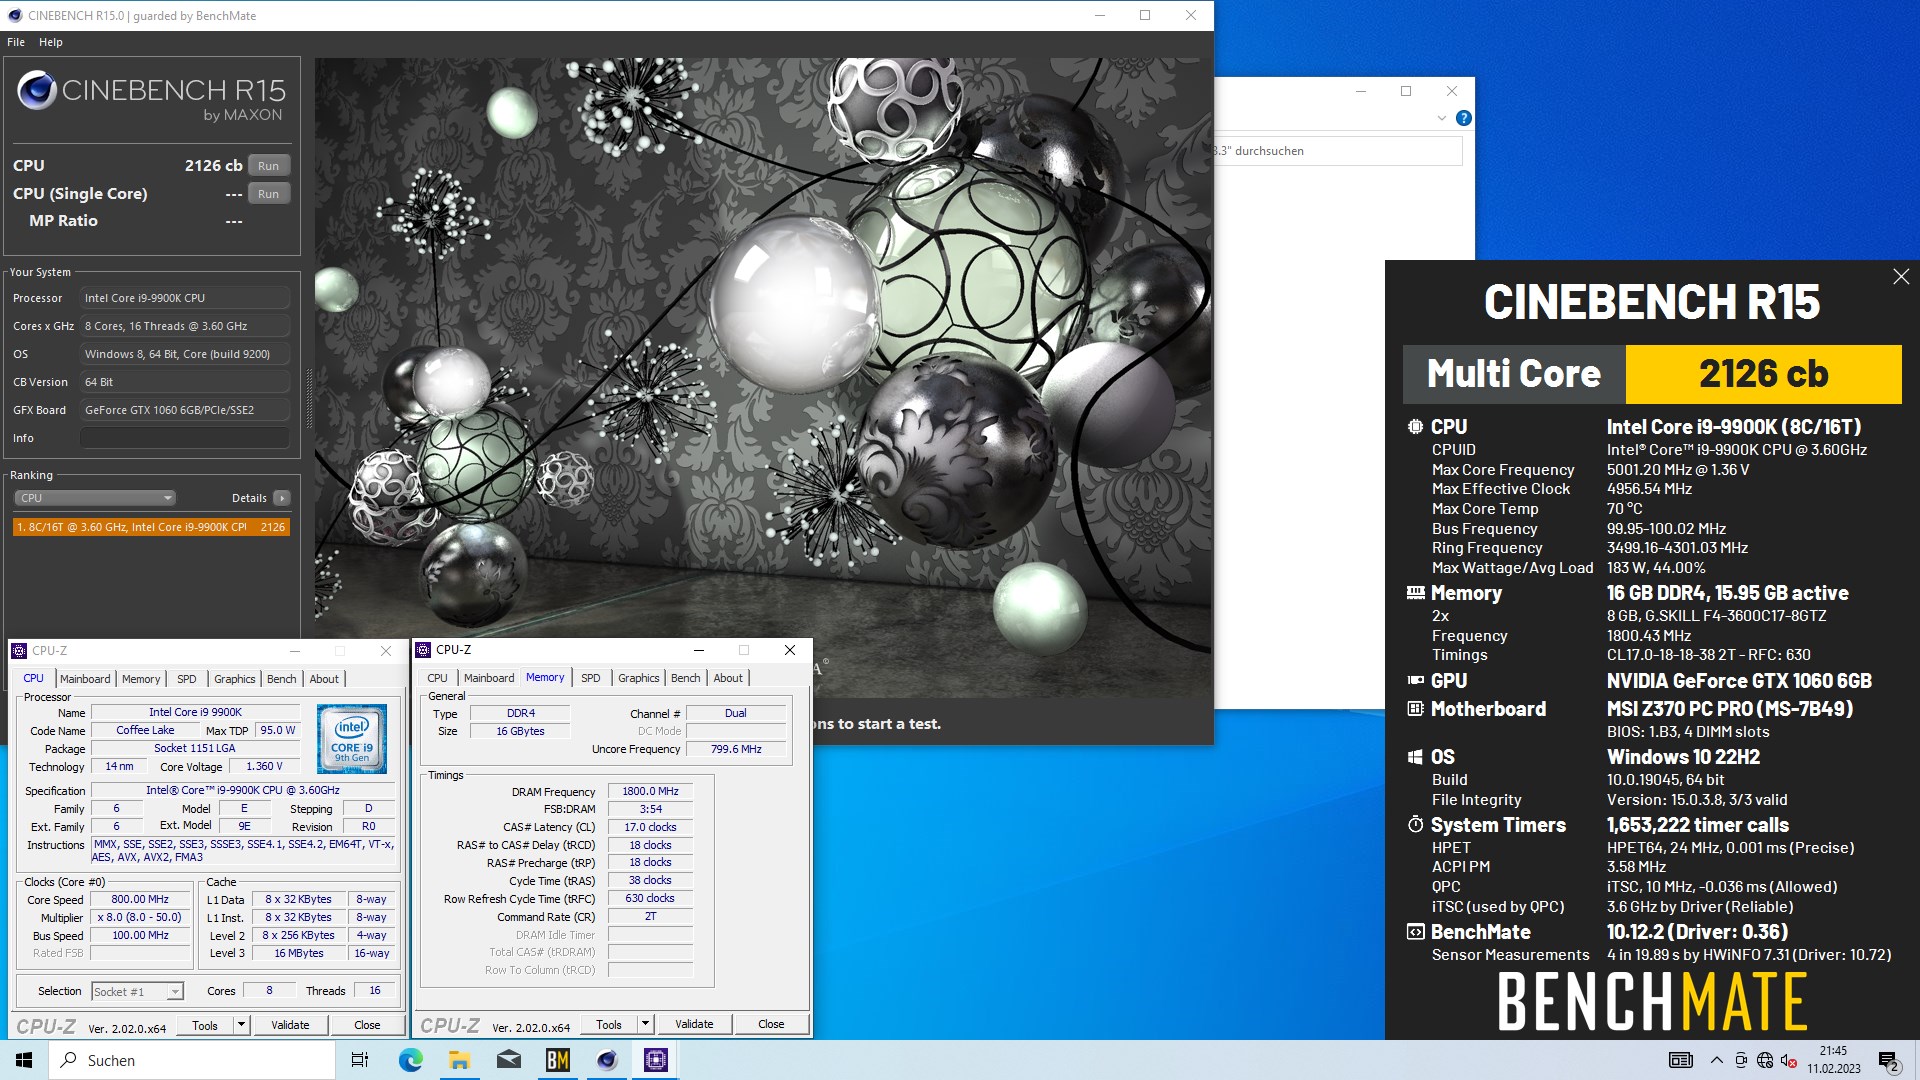
Task: Click the Memory section icon in BenchMate
Action: coord(1415,593)
